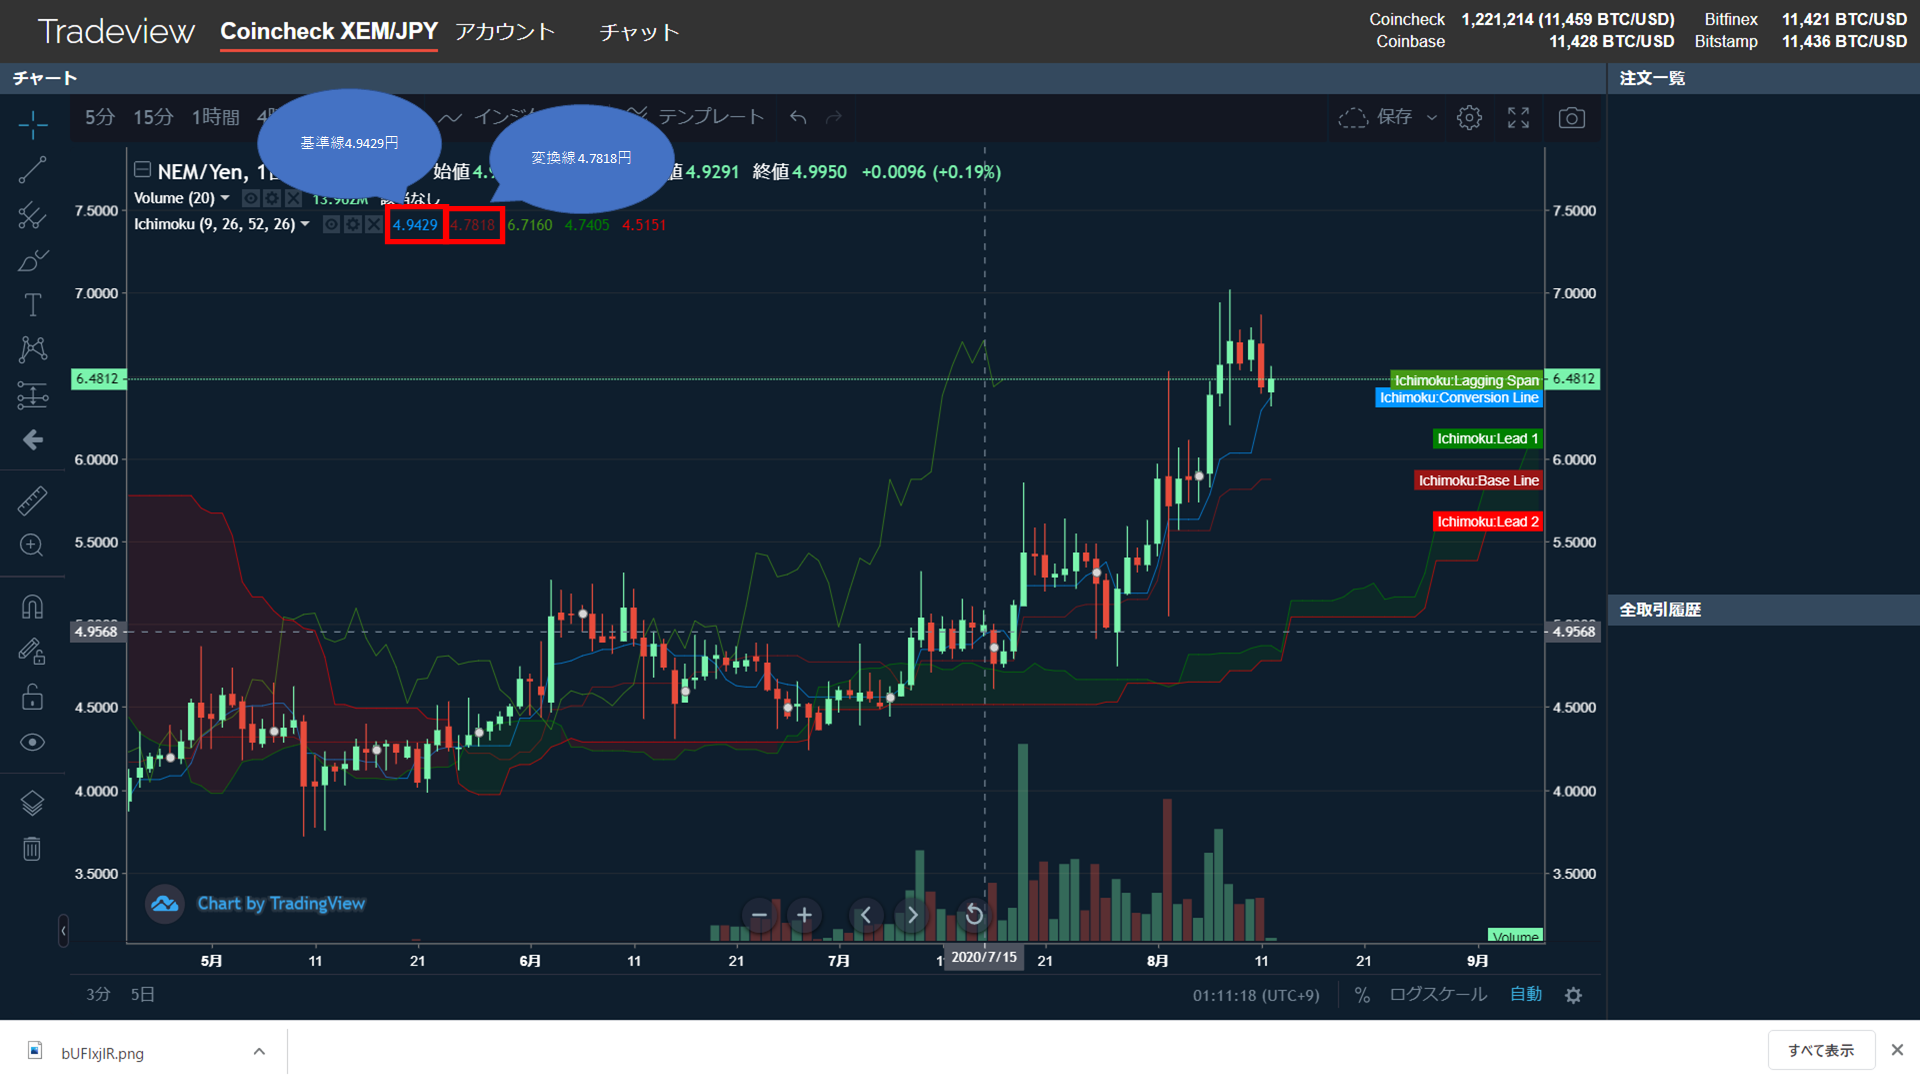Viewport: 1920px width, 1081px height.
Task: Toggle 自動 auto scale
Action: click(x=1526, y=995)
